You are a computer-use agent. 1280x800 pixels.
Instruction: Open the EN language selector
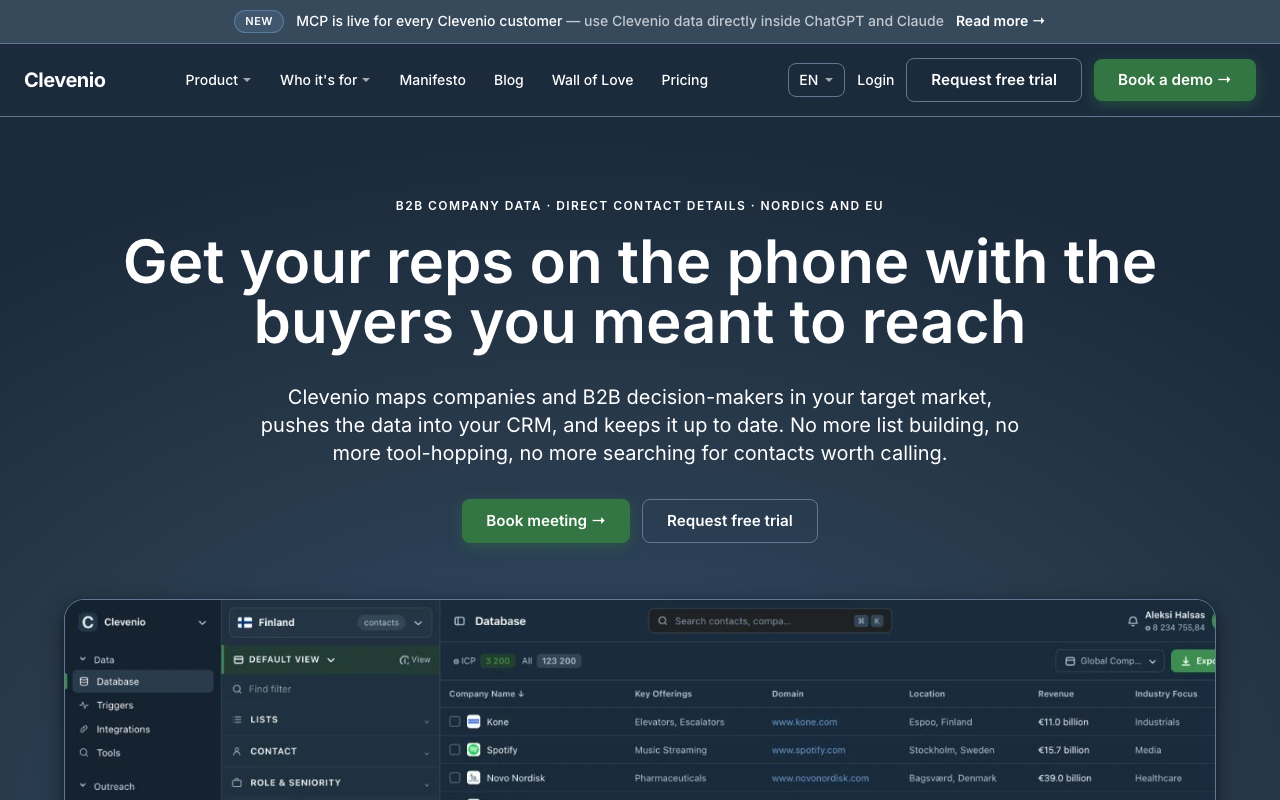click(x=816, y=80)
